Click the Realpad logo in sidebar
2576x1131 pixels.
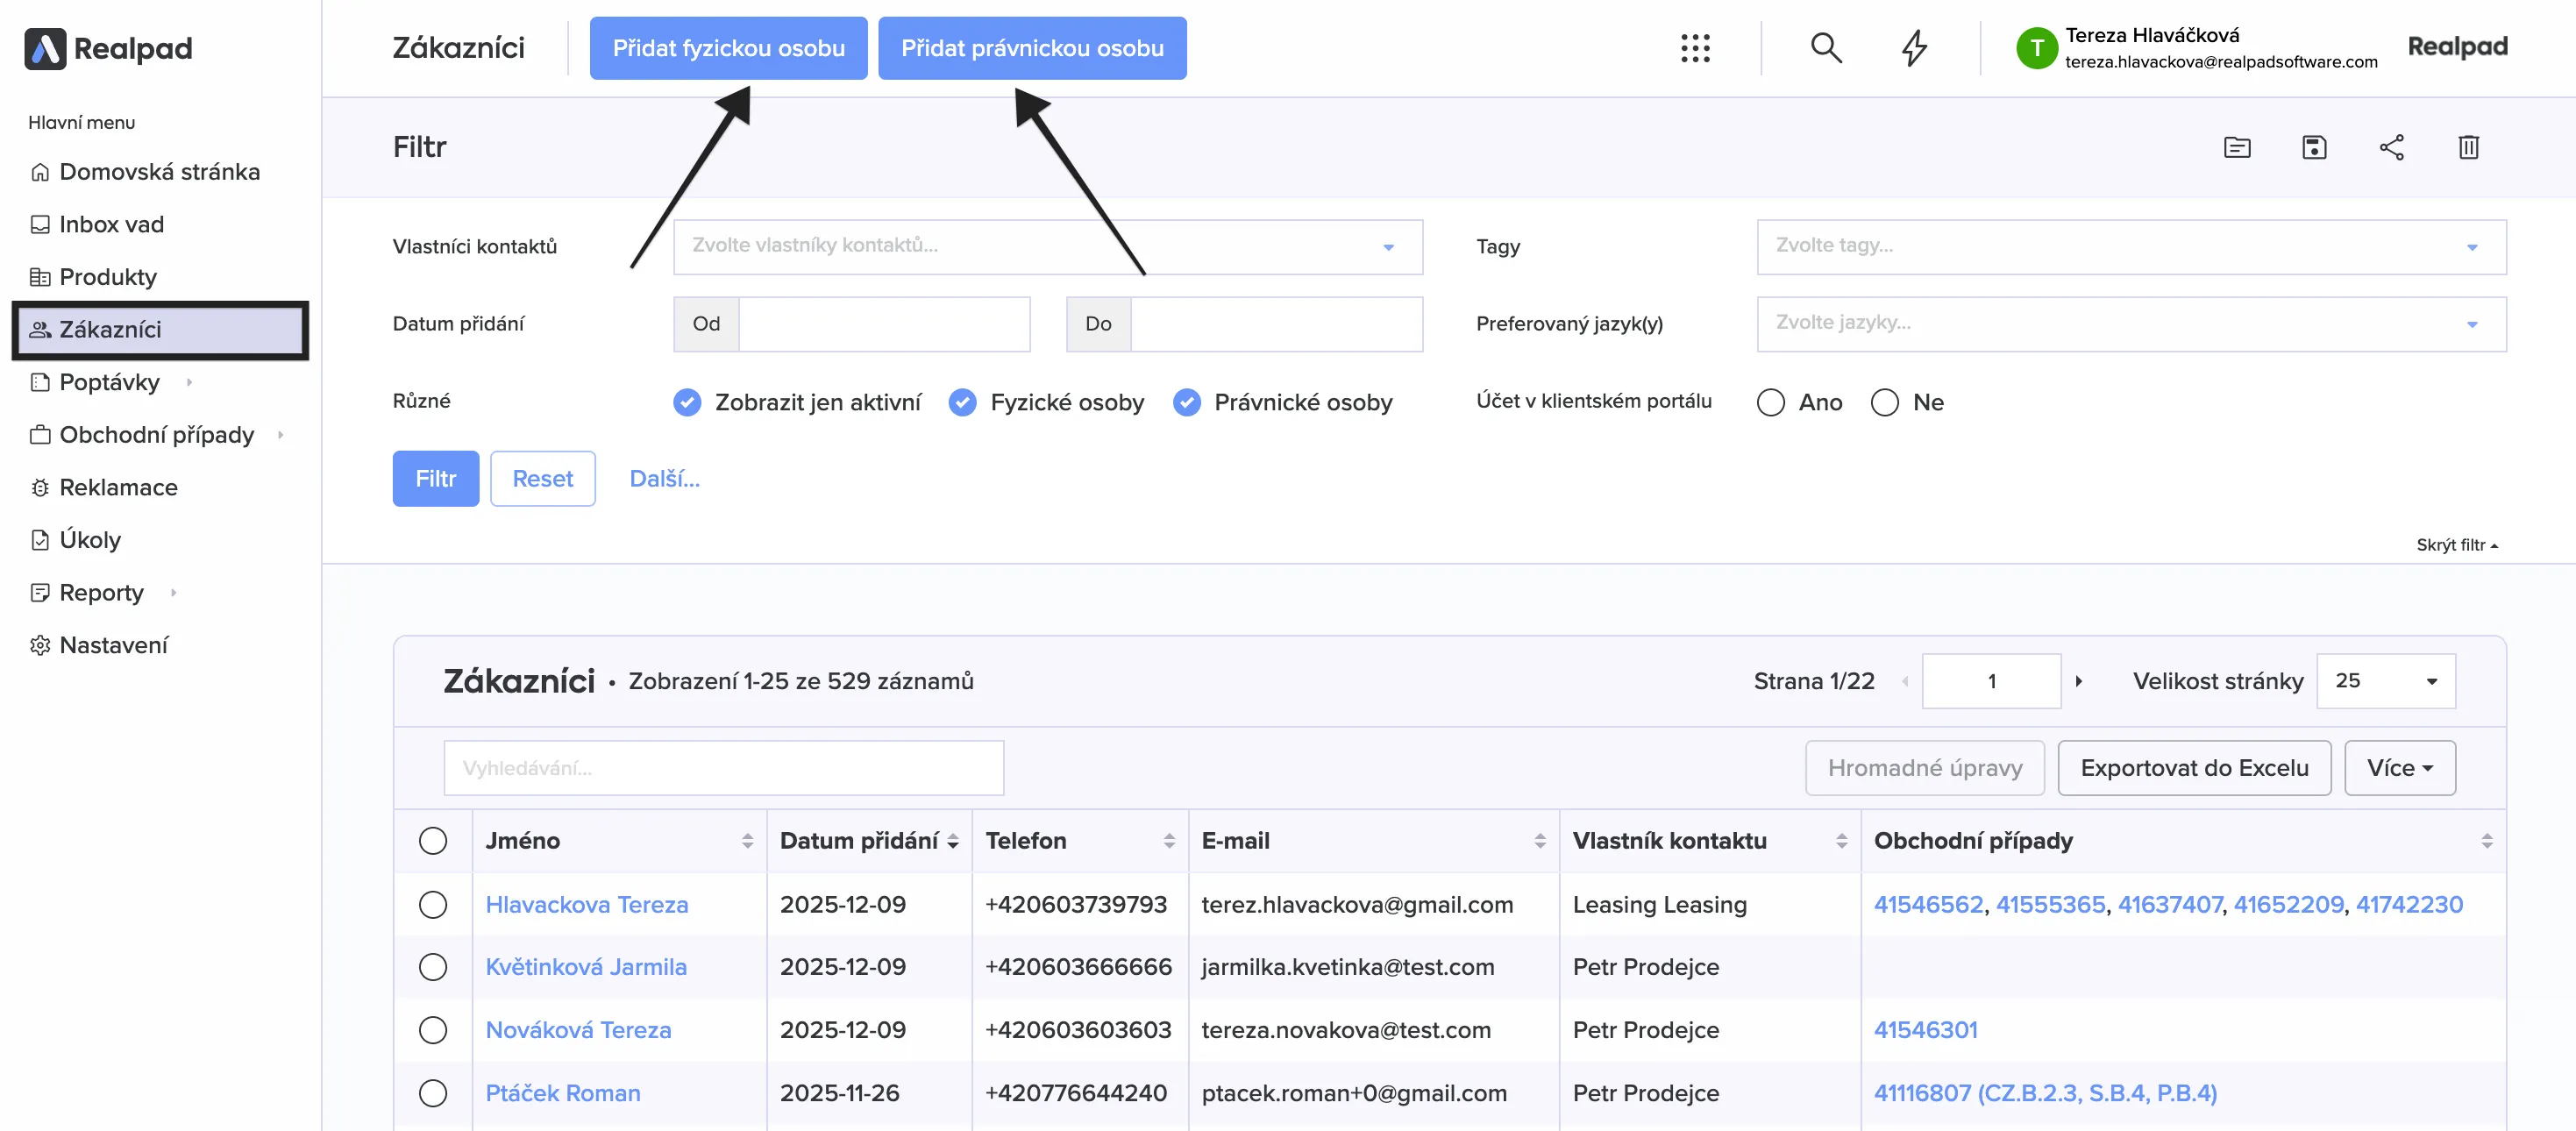click(x=108, y=48)
